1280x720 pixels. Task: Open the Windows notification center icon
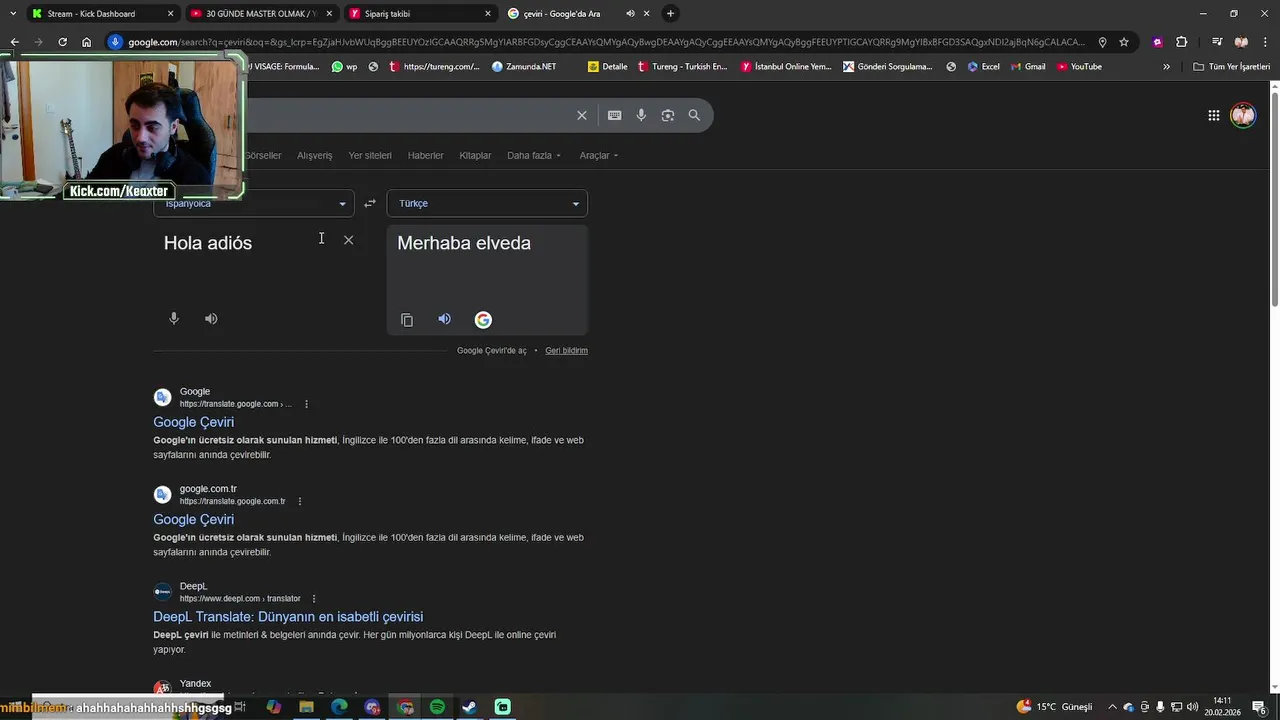click(1260, 707)
